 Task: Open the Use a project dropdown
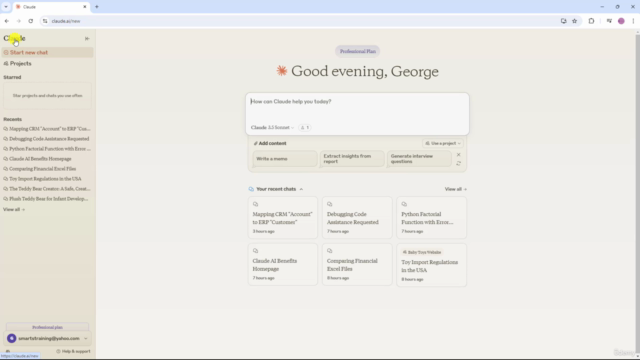click(442, 143)
